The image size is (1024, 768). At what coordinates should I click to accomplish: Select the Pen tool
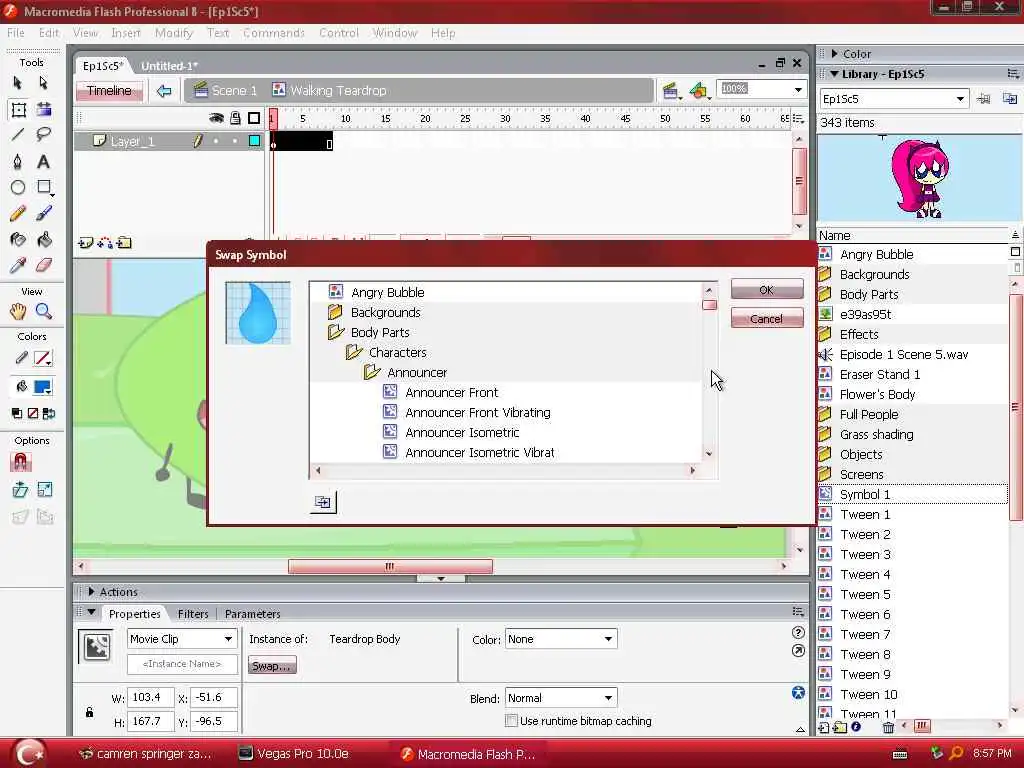click(18, 161)
